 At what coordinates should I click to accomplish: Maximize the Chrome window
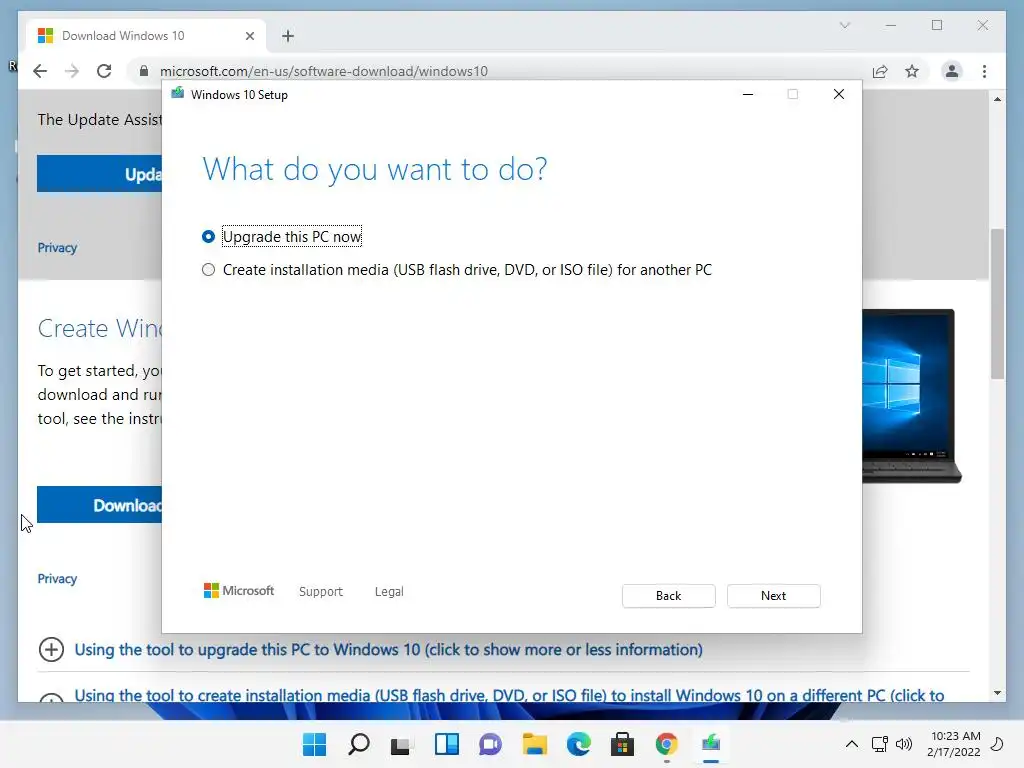[937, 25]
